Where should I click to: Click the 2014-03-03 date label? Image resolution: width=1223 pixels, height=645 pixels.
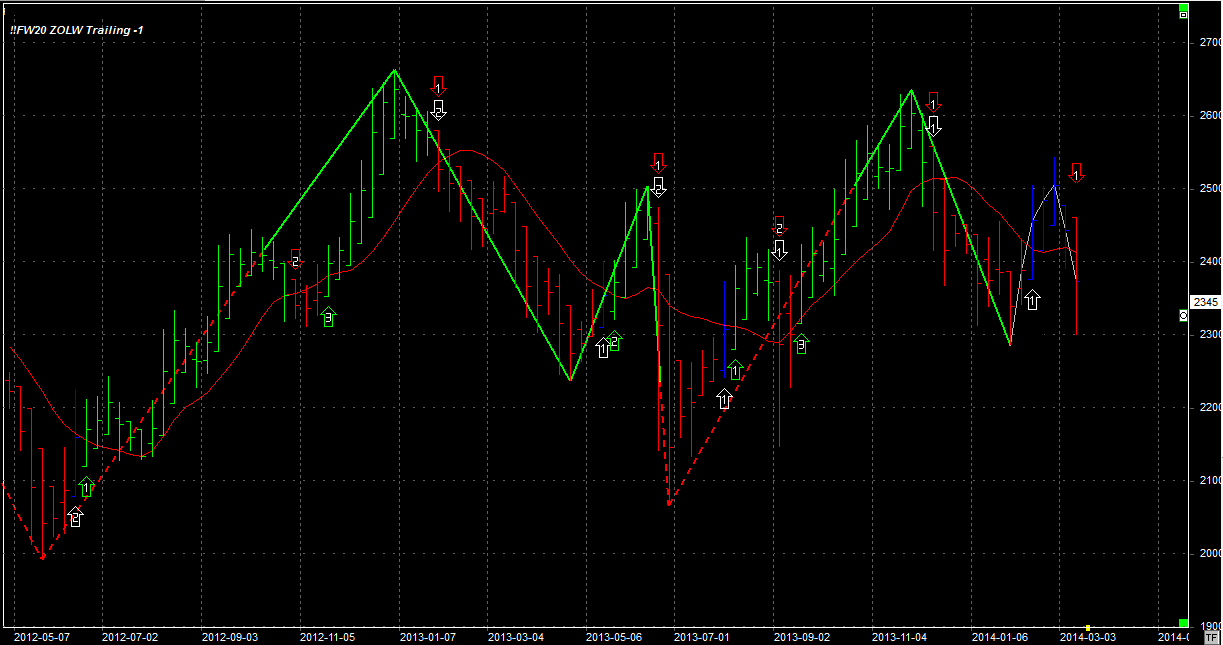pyautogui.click(x=1087, y=636)
